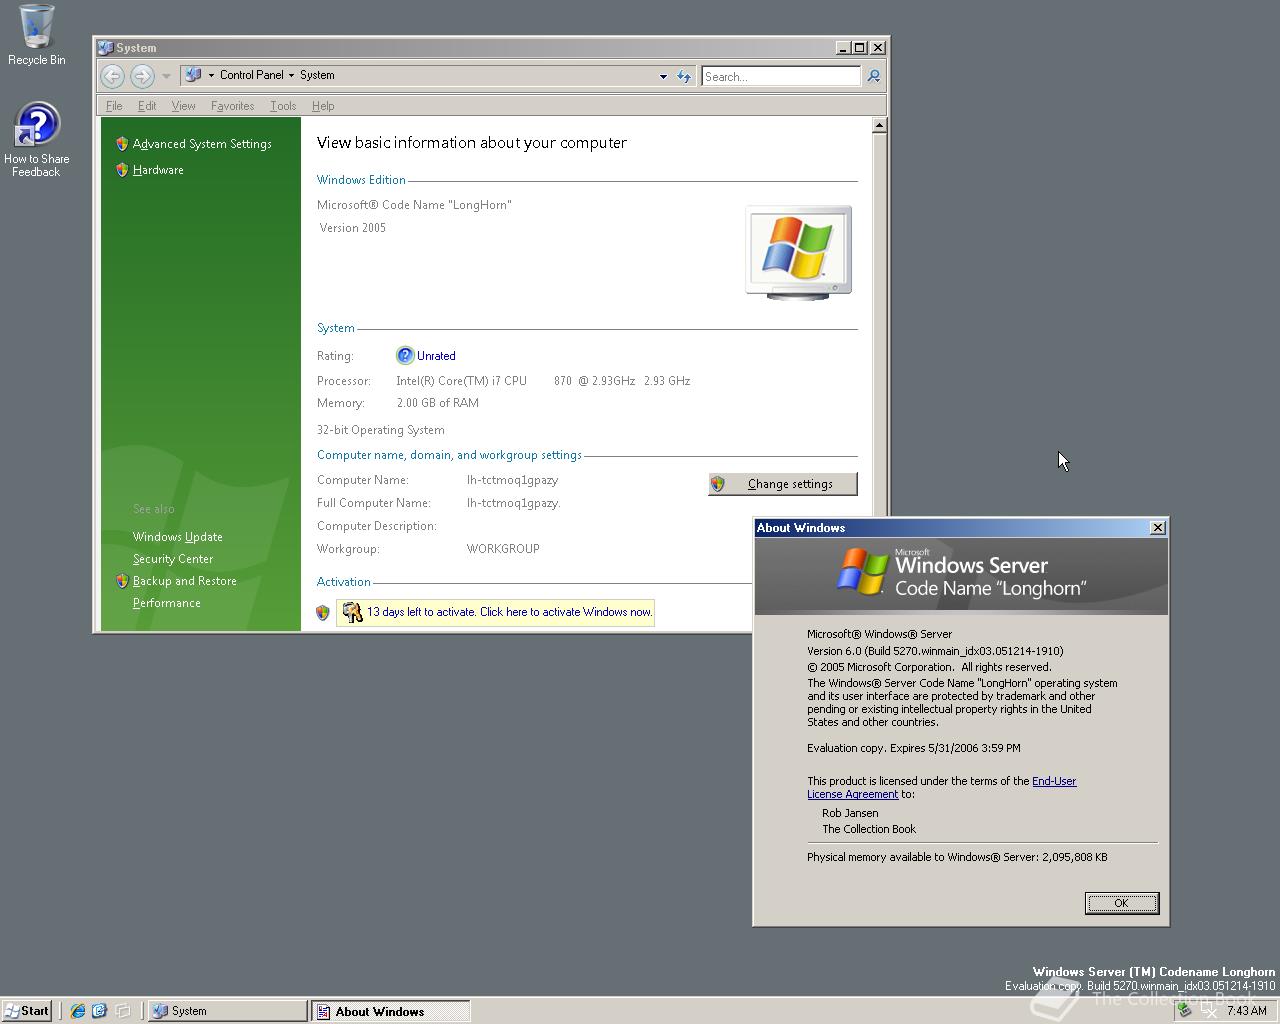
Task: Click activate Windows now link
Action: point(509,612)
